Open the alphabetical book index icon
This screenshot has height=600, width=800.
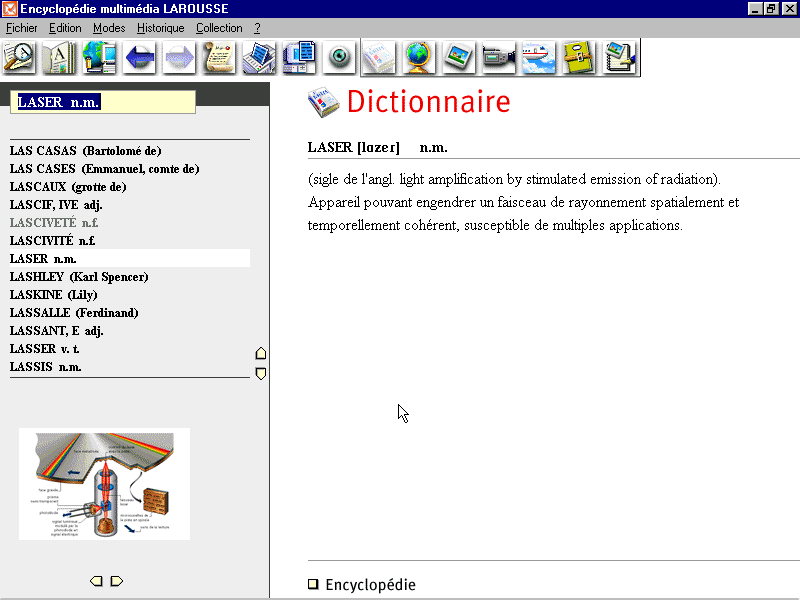click(x=59, y=57)
